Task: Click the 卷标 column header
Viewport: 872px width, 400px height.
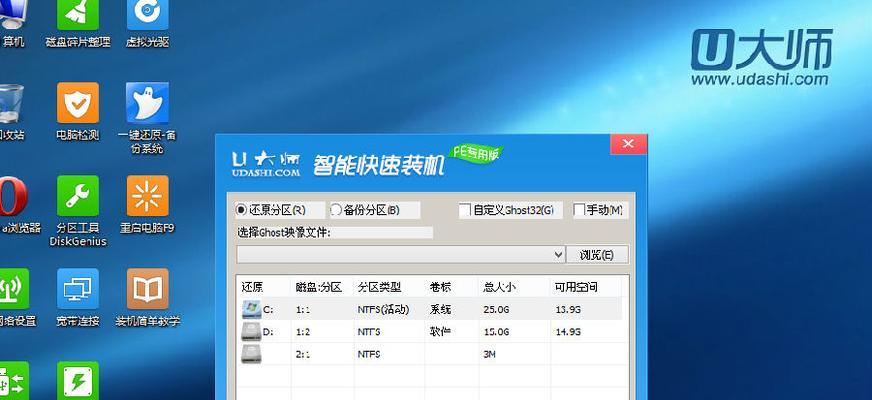Action: tap(440, 287)
